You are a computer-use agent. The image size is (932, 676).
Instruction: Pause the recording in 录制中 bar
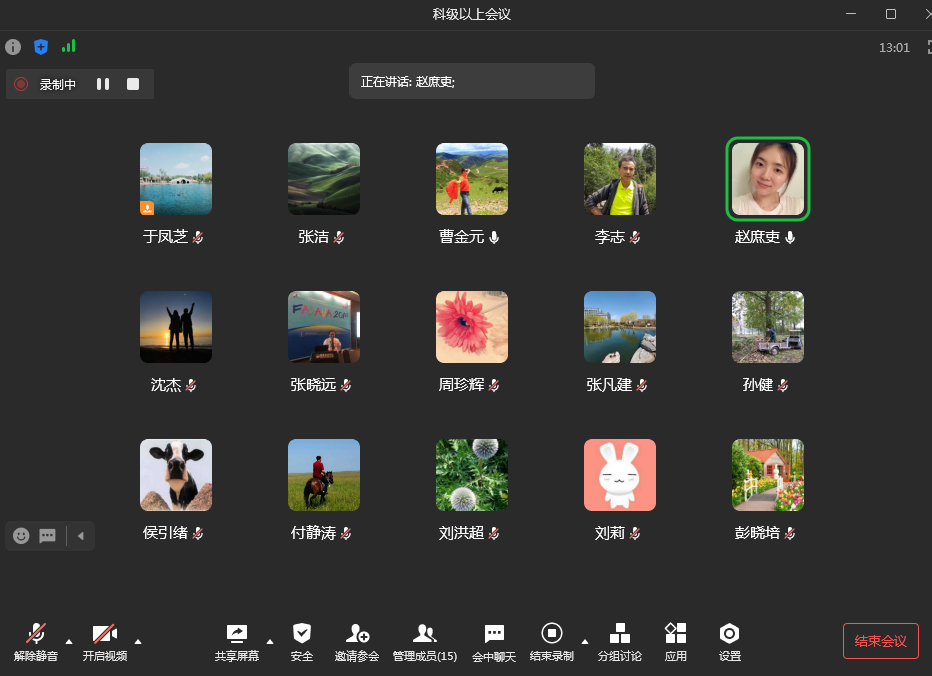pyautogui.click(x=103, y=84)
